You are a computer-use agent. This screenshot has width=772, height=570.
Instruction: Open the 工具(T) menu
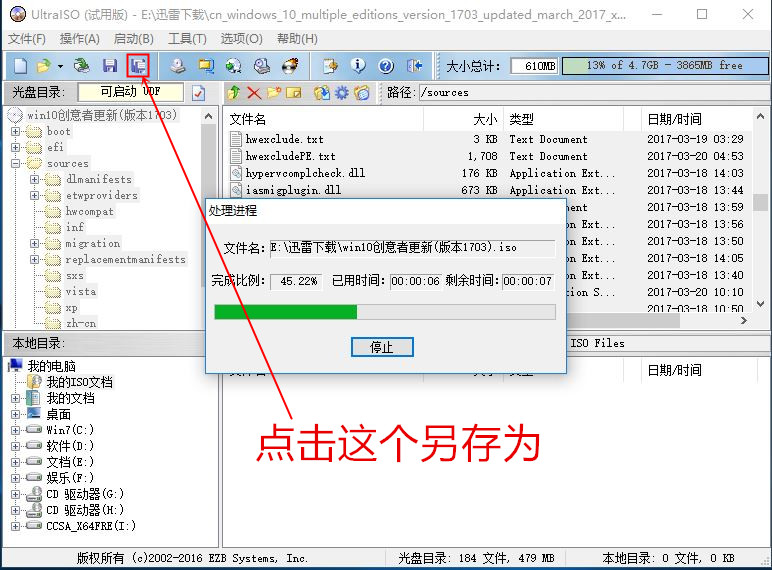pos(187,38)
